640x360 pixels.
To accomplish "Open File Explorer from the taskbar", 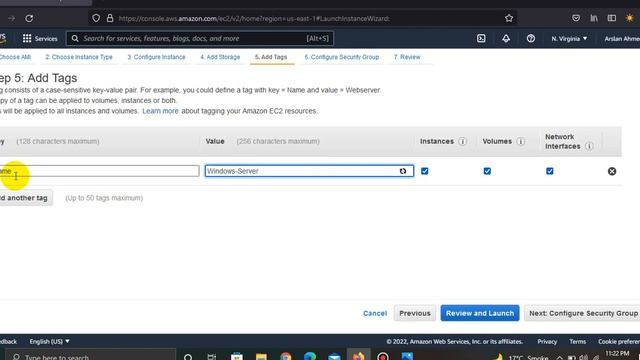I will coord(261,356).
